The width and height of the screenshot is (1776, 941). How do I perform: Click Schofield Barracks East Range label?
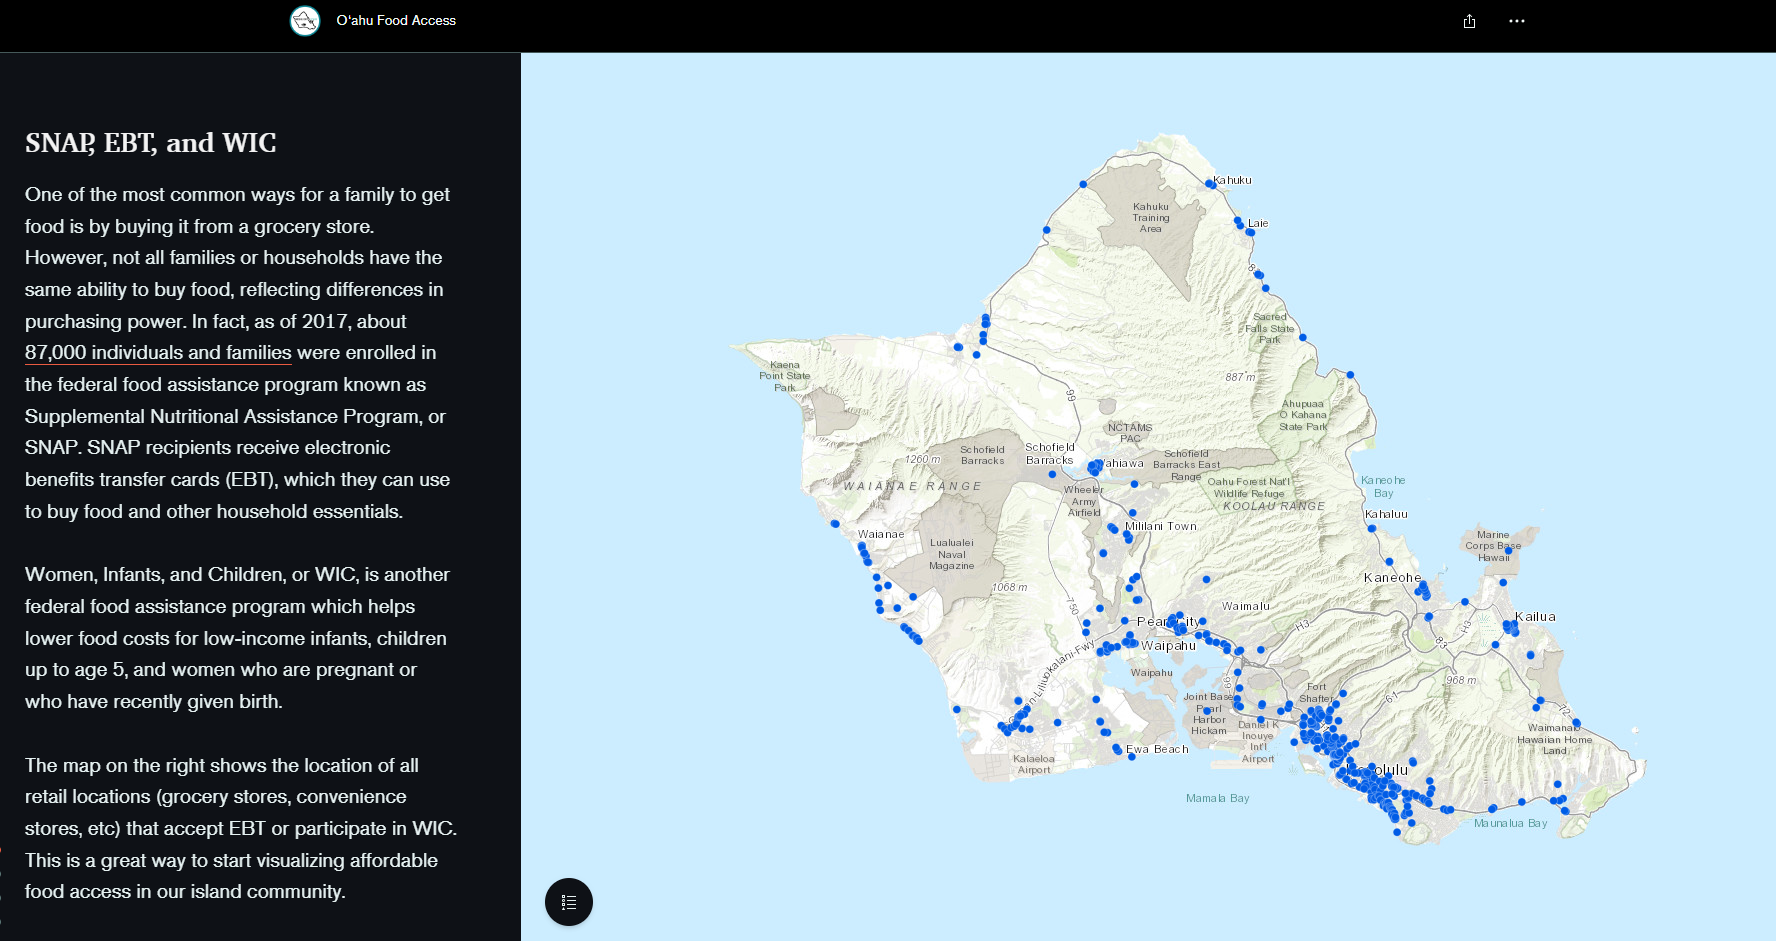pos(1186,465)
